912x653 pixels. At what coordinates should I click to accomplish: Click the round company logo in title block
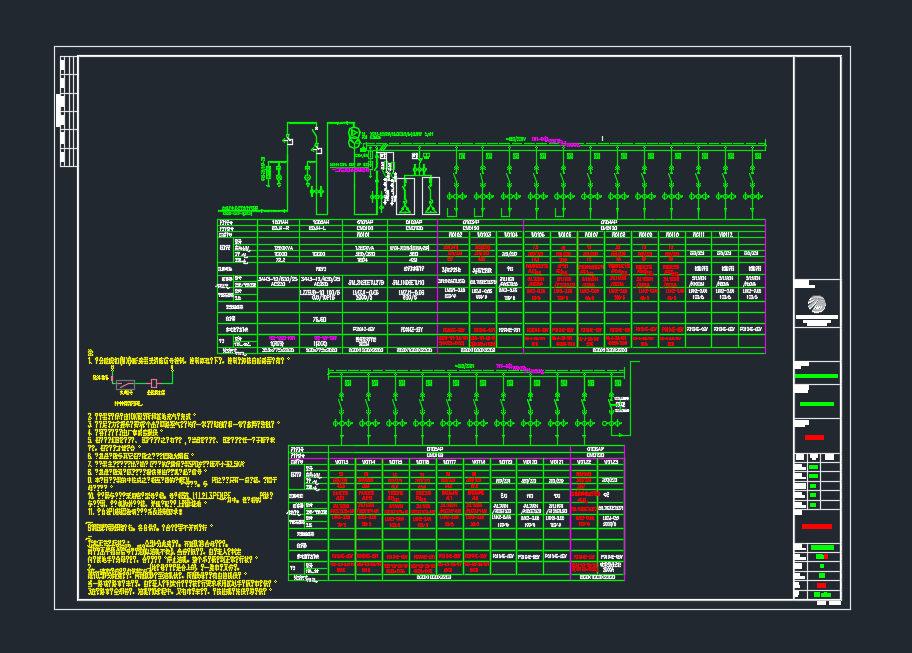[x=816, y=304]
